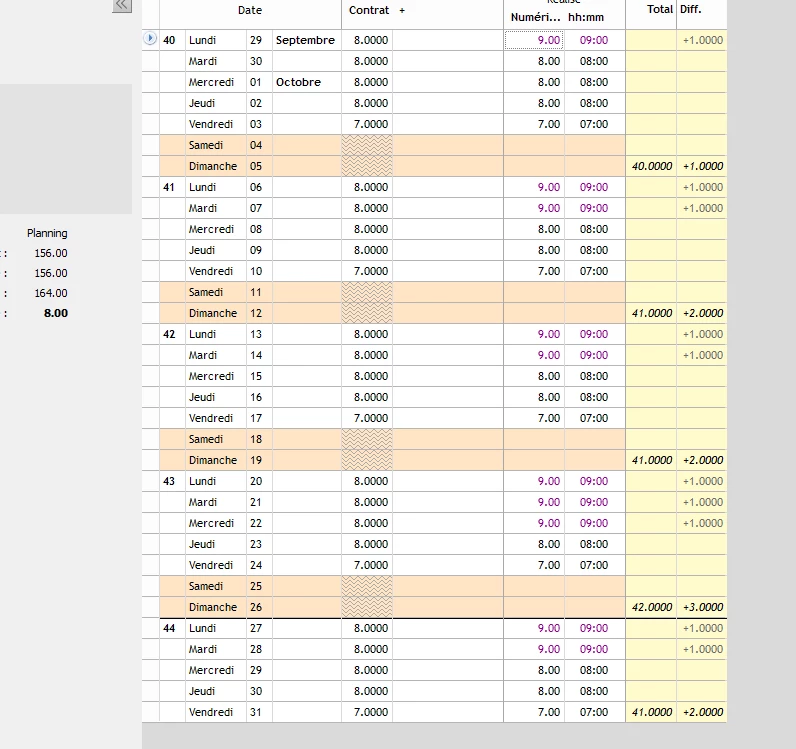Click the 09:00 time for Mardi 07

pos(594,208)
